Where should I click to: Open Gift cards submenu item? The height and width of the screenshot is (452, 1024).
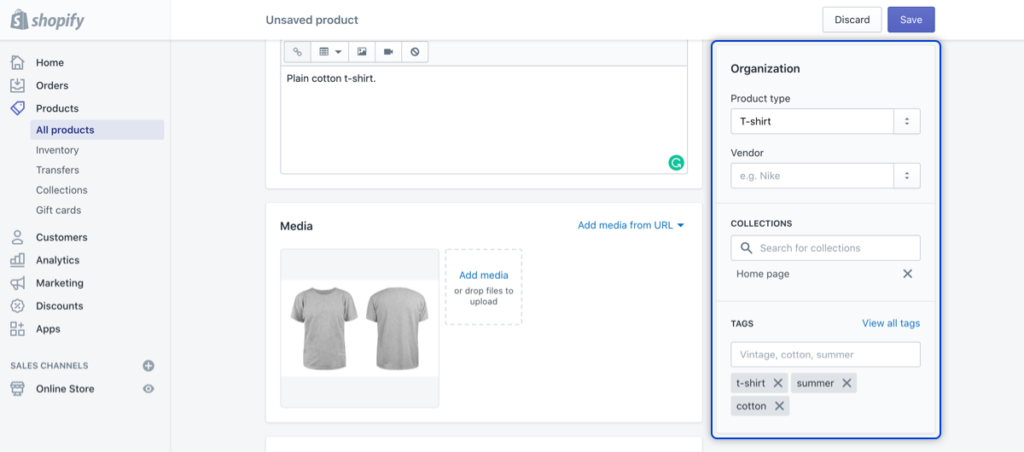pos(59,210)
